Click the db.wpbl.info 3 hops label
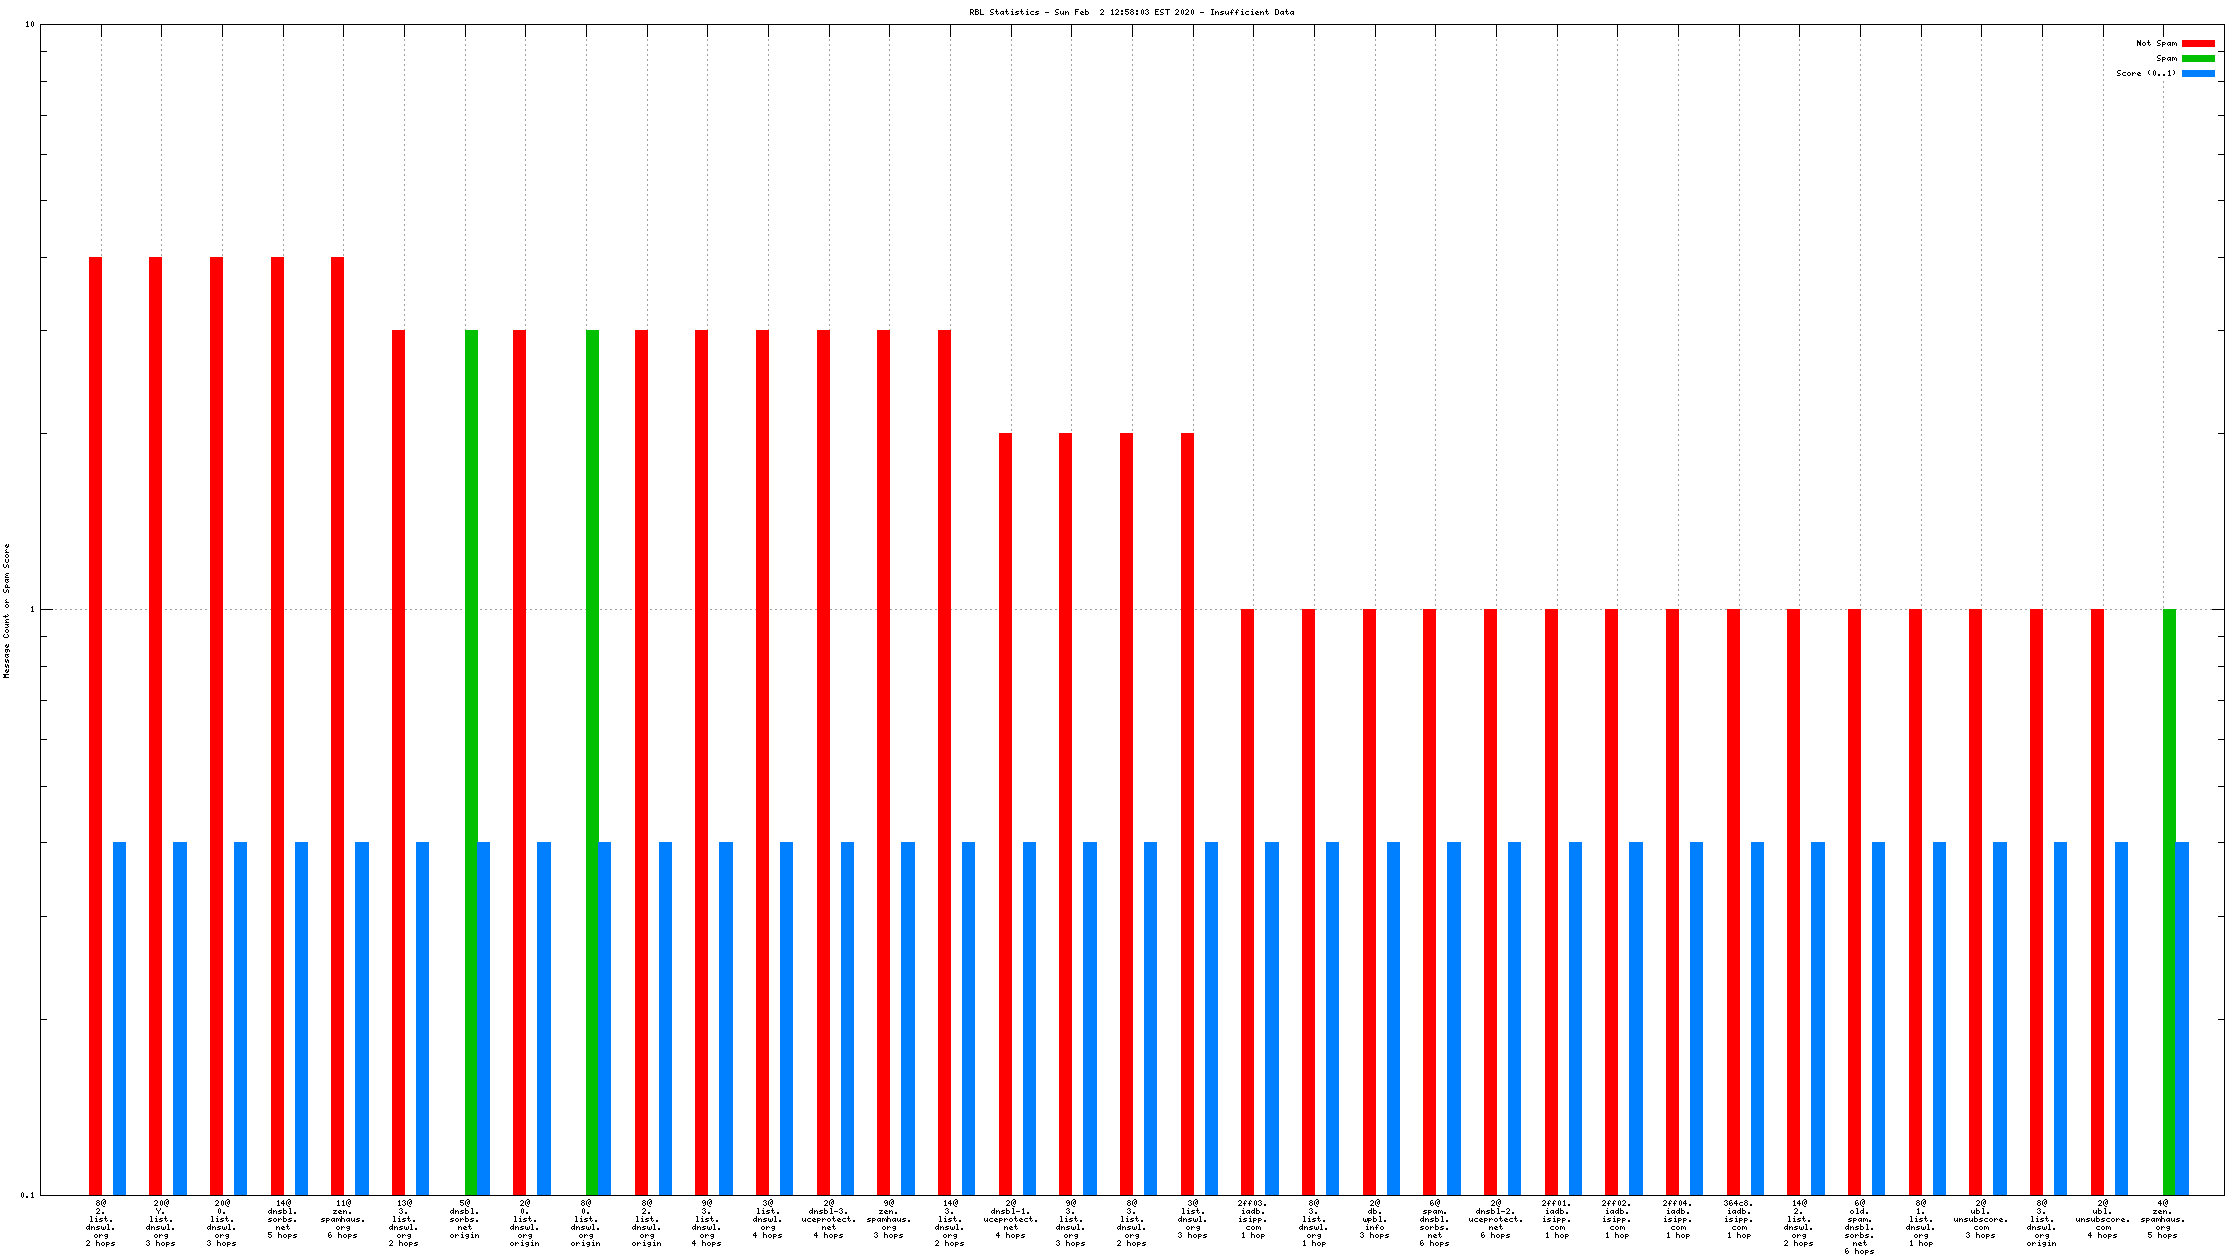The width and height of the screenshot is (2240, 1260). point(1375,1219)
